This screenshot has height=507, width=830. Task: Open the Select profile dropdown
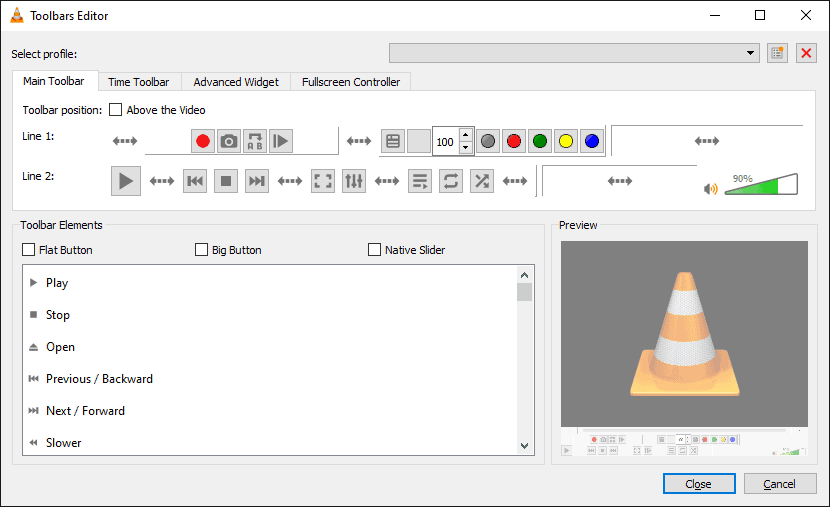(574, 53)
